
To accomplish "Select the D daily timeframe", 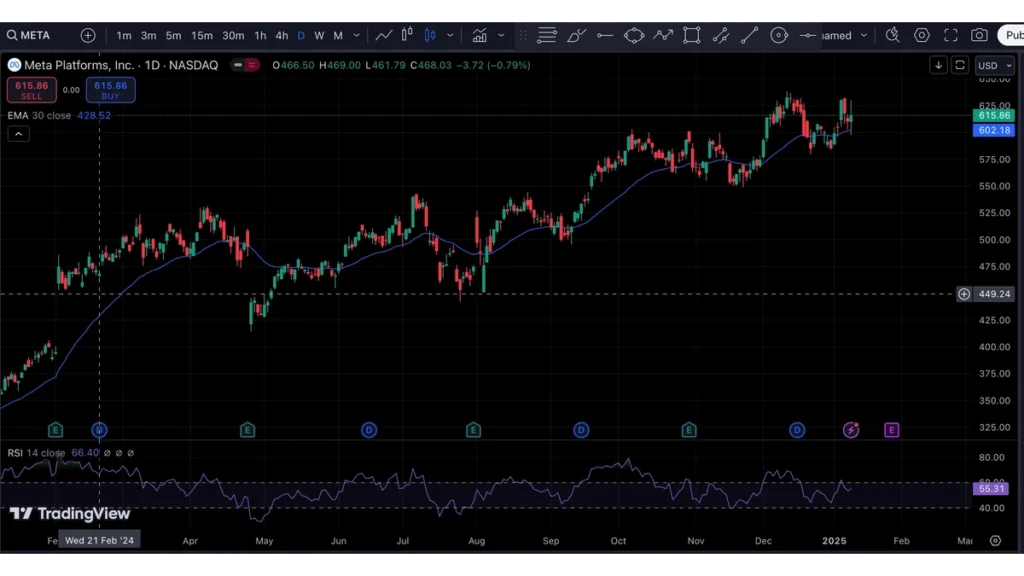I will click(301, 35).
